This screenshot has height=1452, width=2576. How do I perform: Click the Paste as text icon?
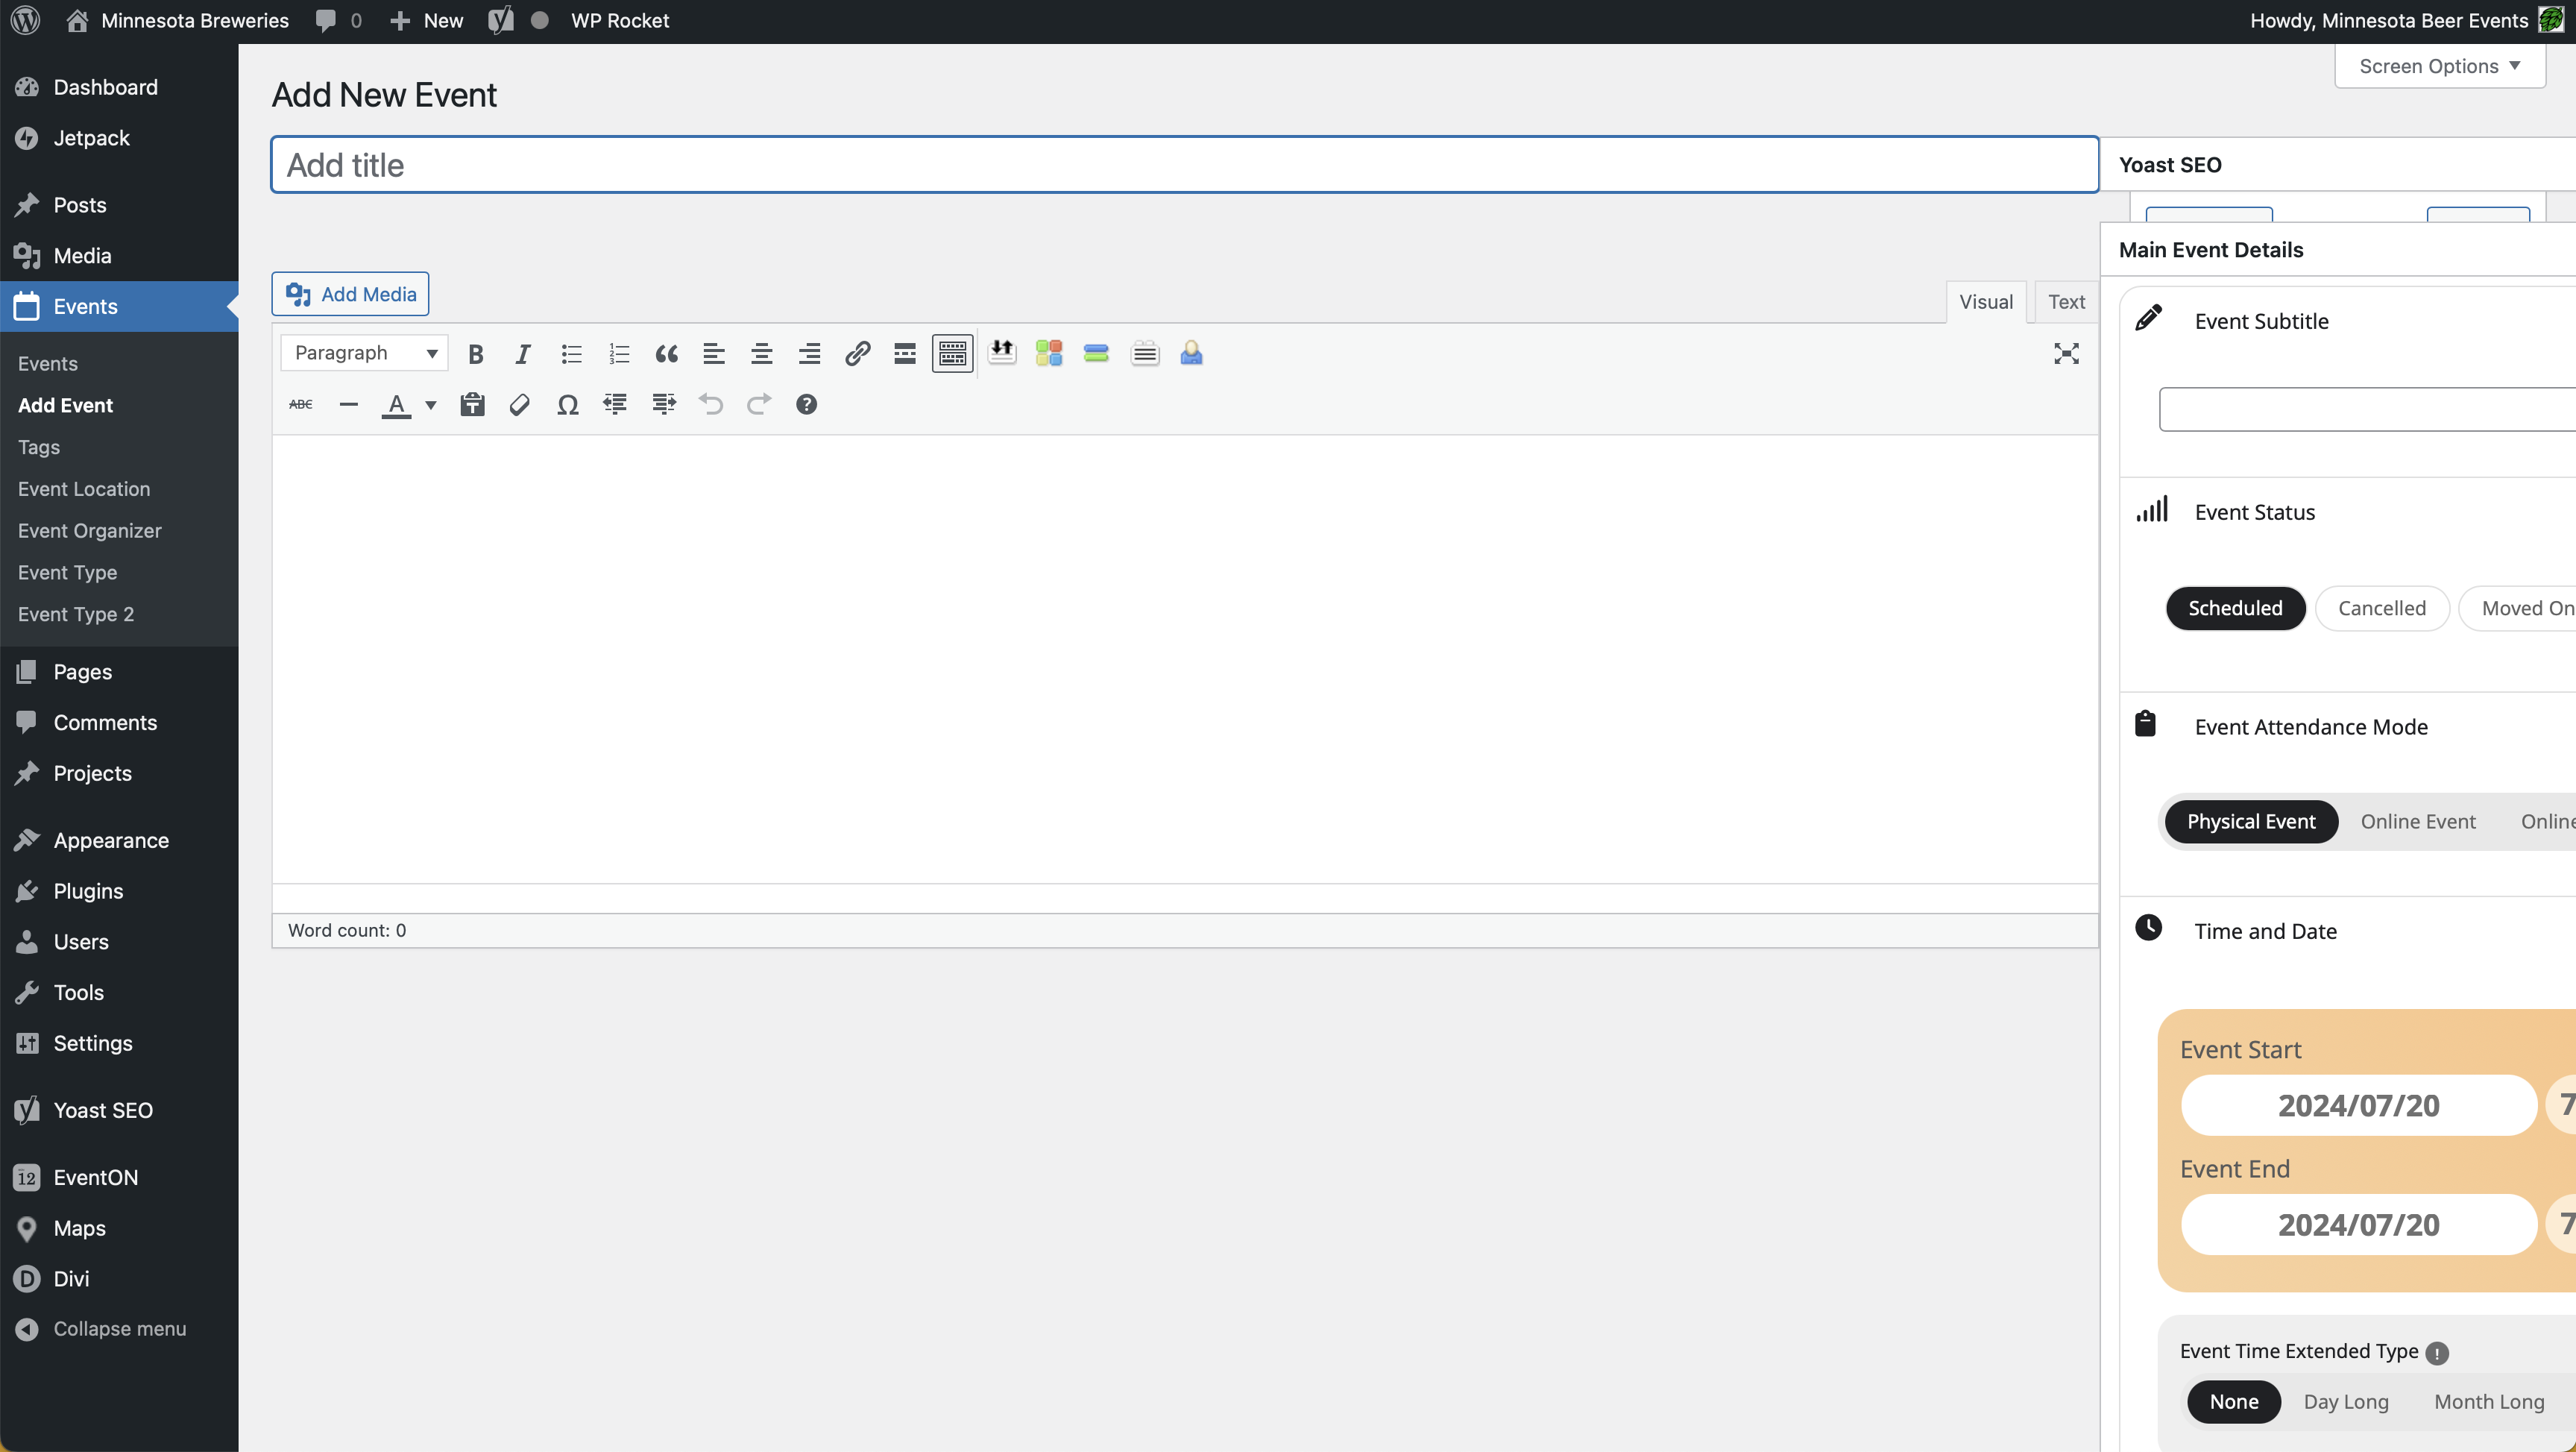(472, 405)
